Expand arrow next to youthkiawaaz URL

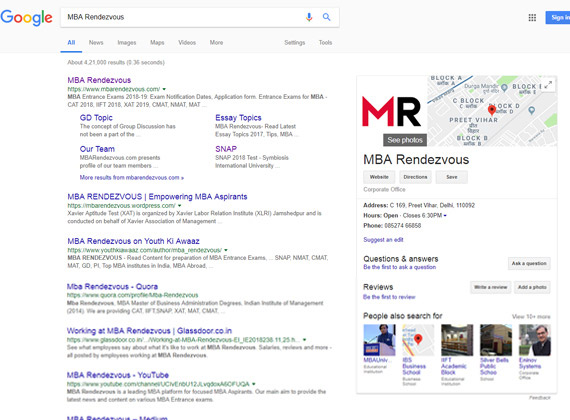tap(226, 250)
